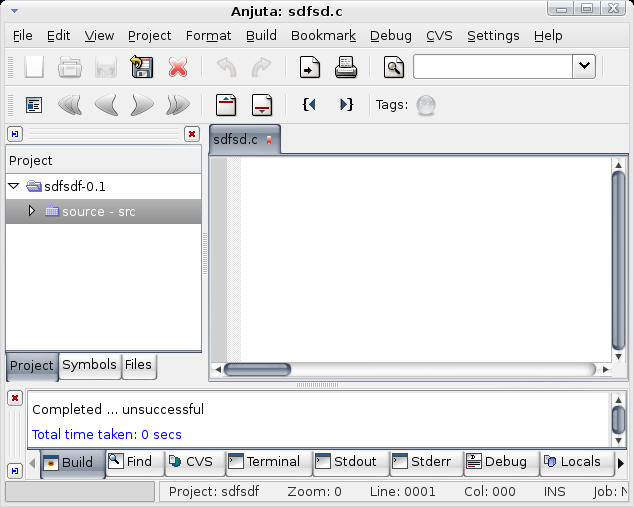Go to block end brace icon
The image size is (634, 507).
click(x=347, y=105)
